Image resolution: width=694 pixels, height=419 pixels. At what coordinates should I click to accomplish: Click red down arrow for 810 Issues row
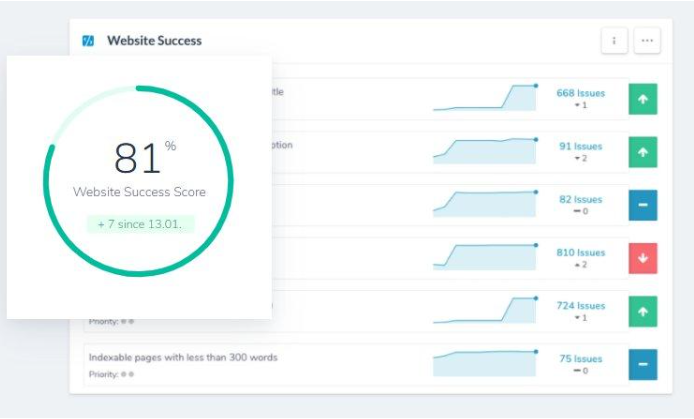tap(643, 258)
